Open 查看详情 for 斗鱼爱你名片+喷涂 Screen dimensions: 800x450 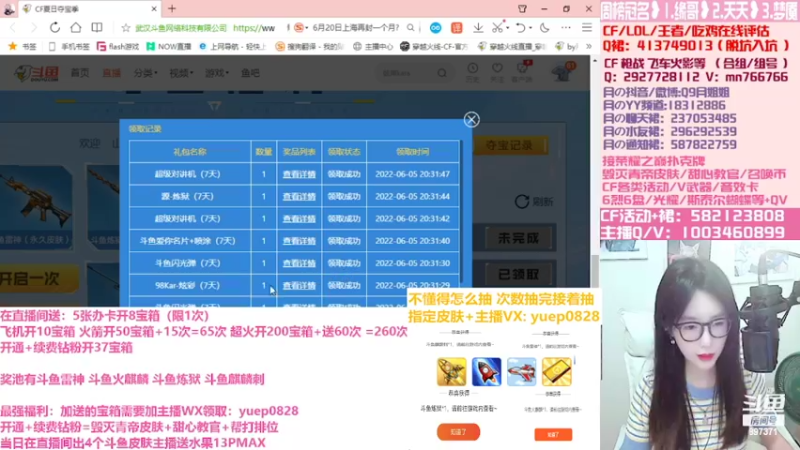coord(299,241)
